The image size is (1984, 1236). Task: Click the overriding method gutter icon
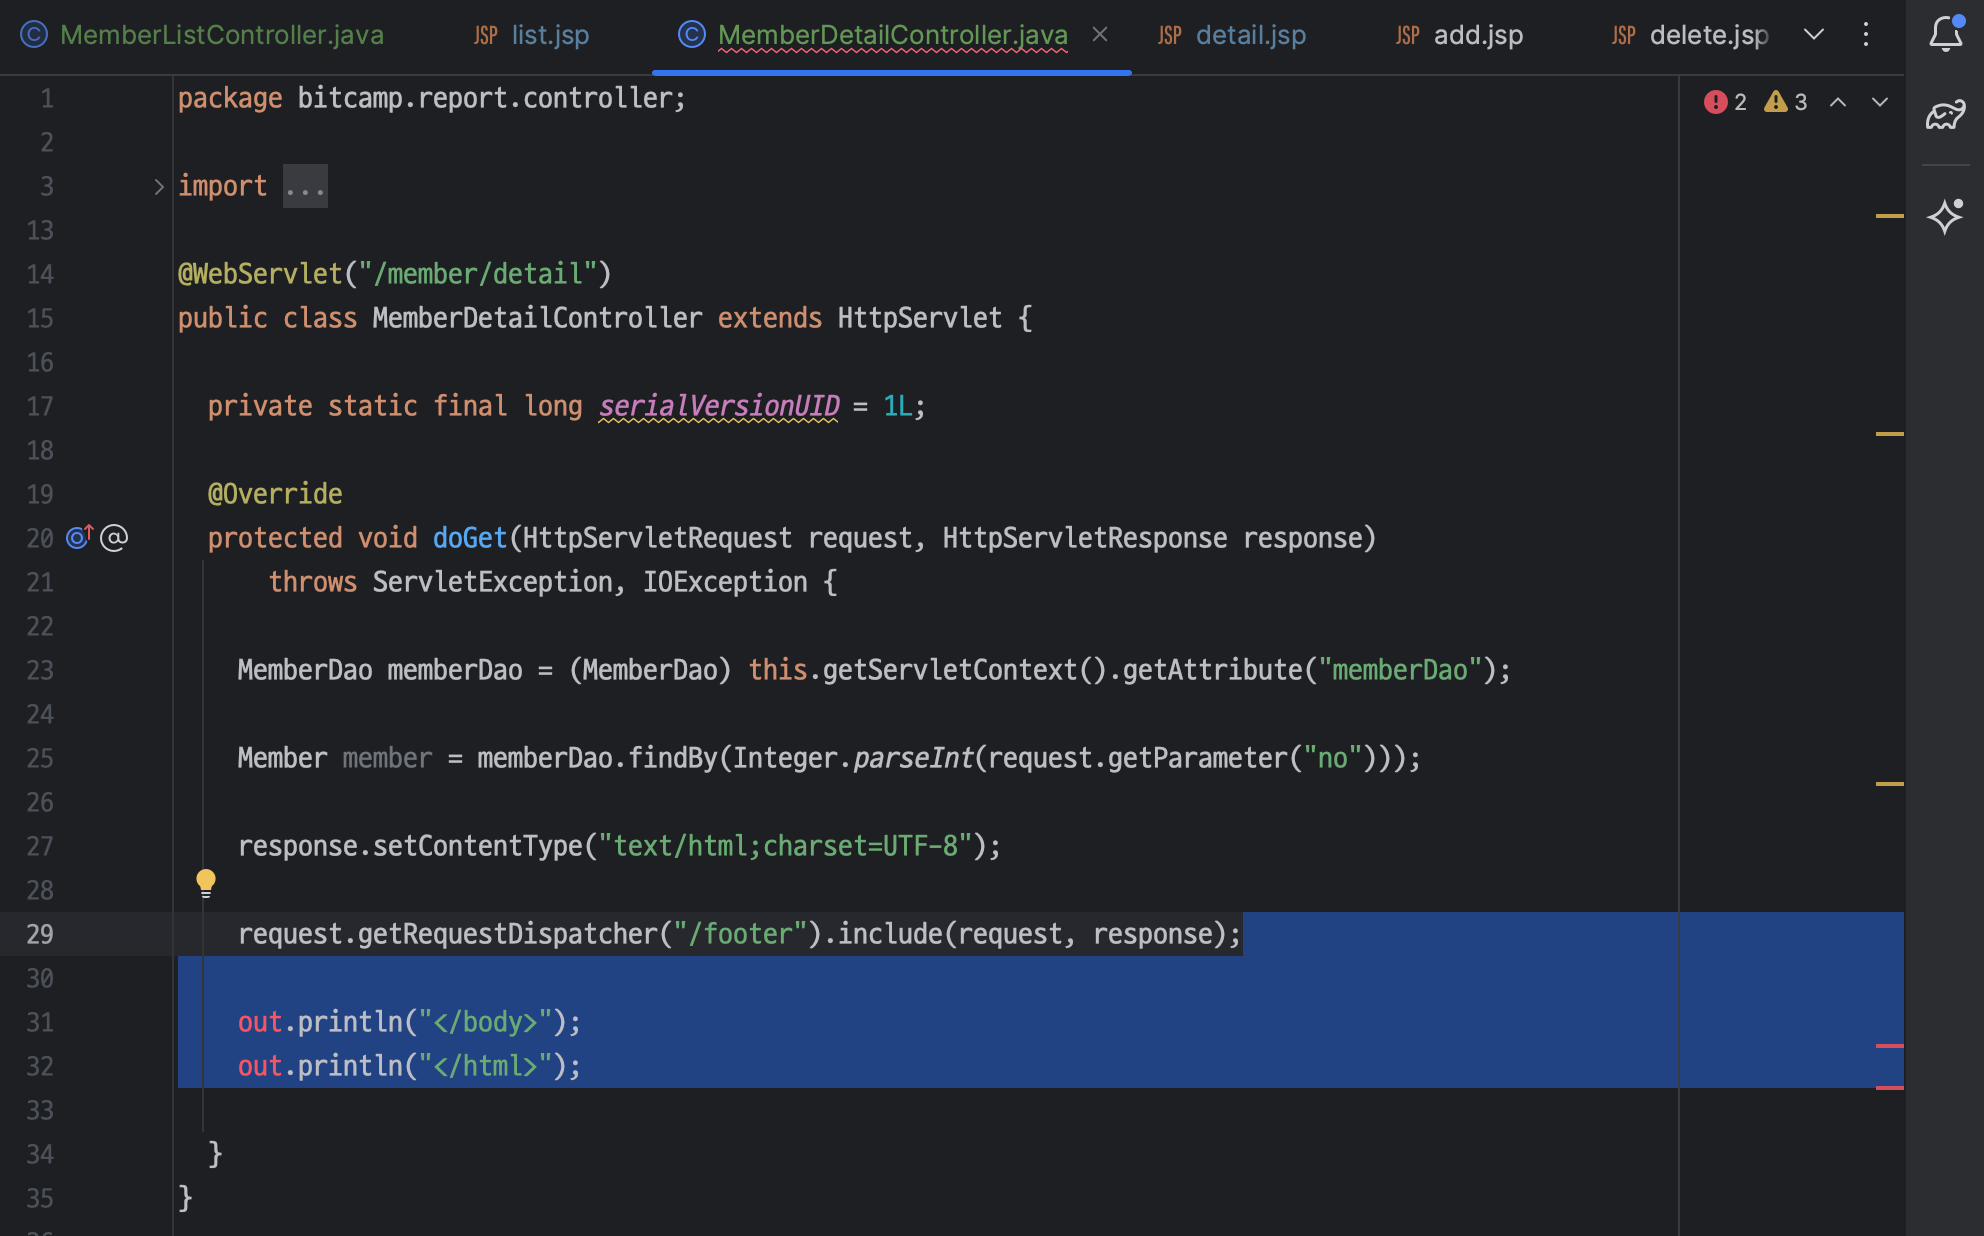pos(79,538)
